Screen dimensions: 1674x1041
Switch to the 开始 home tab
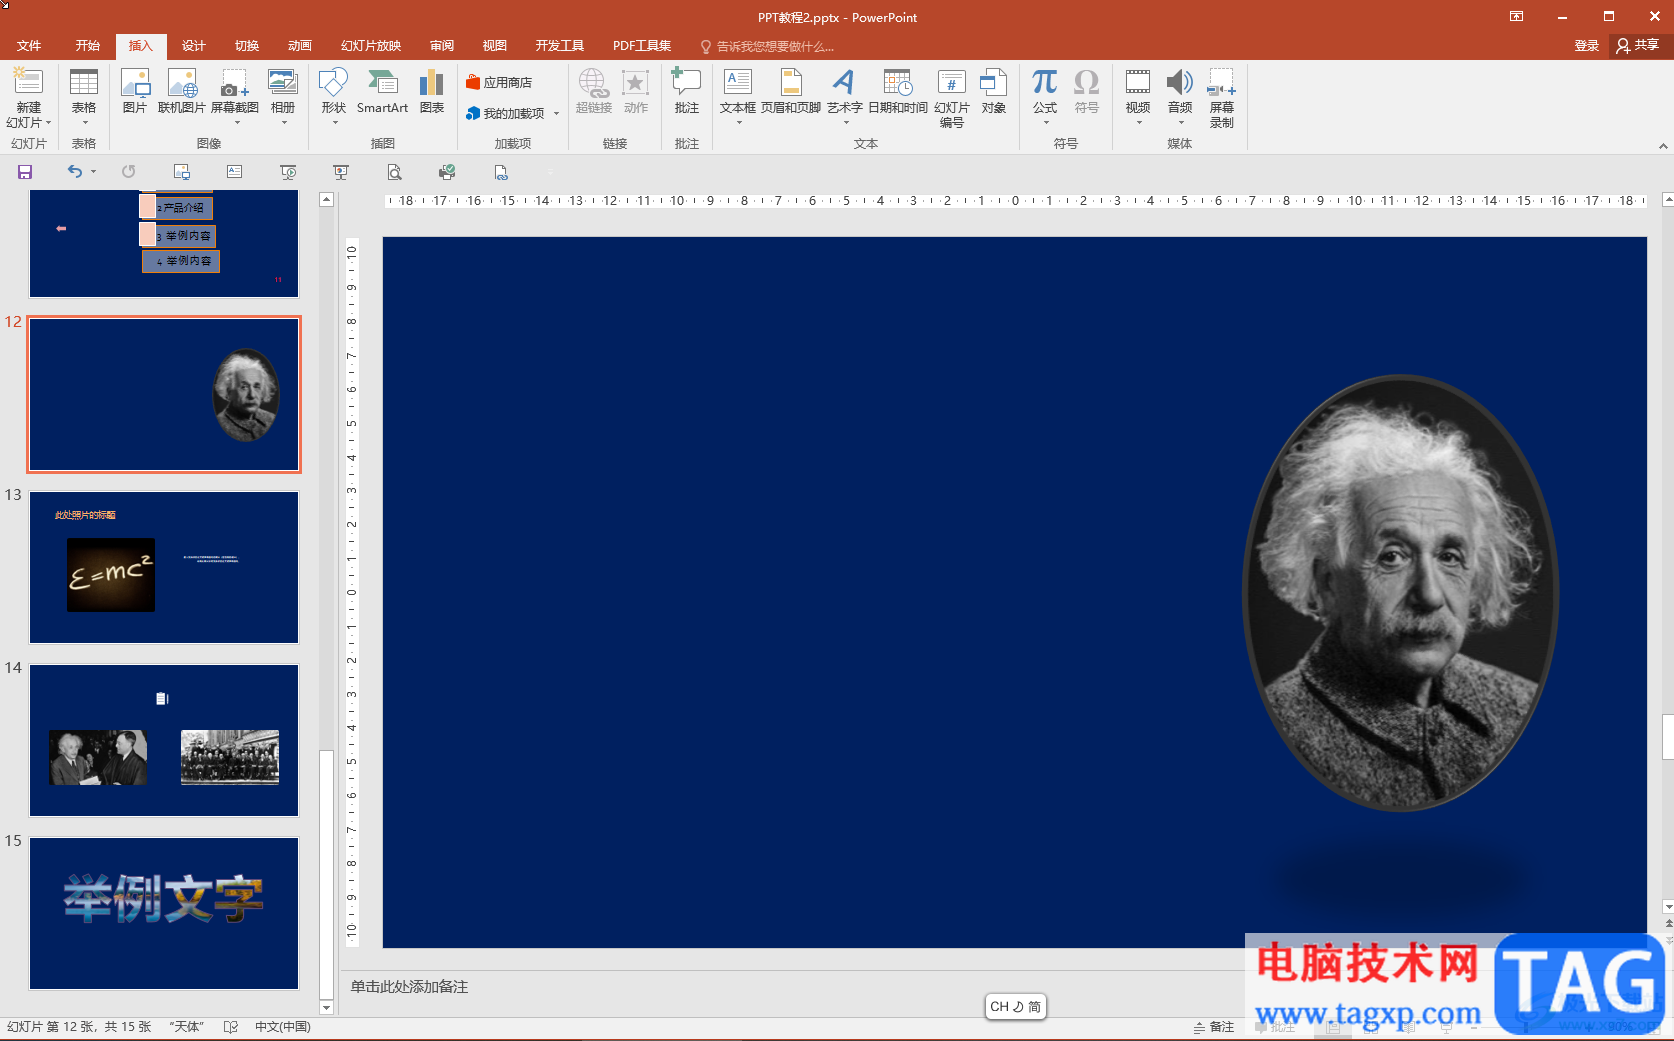pyautogui.click(x=88, y=46)
